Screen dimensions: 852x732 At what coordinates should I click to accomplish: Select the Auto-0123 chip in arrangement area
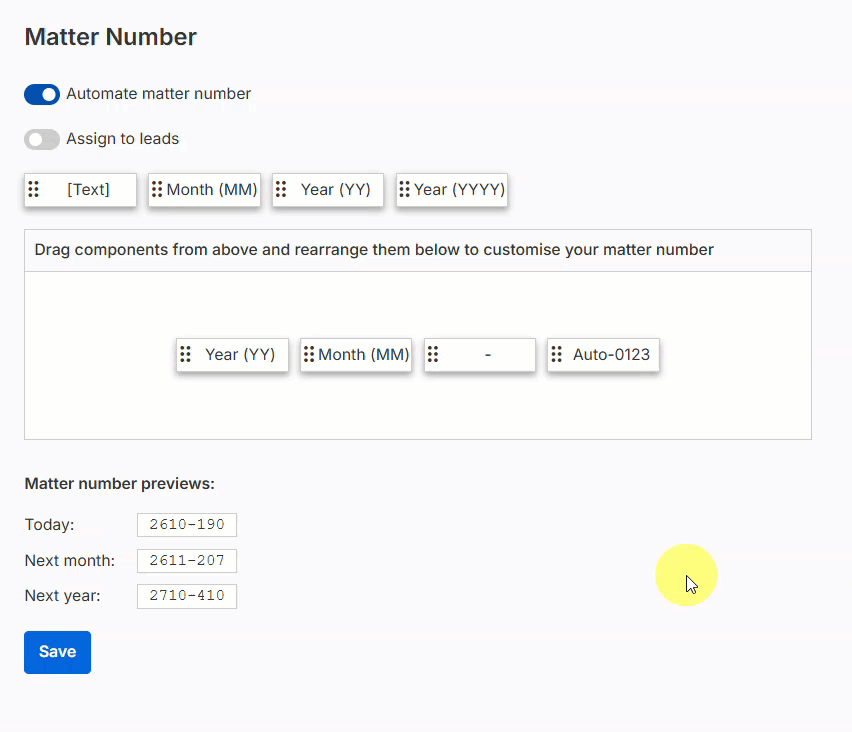[603, 355]
